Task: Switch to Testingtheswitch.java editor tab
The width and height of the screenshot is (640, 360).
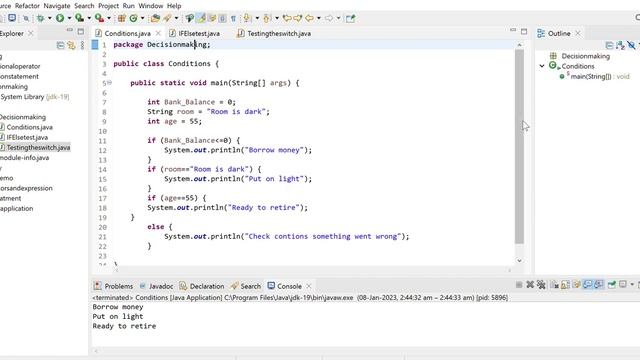Action: click(275, 33)
